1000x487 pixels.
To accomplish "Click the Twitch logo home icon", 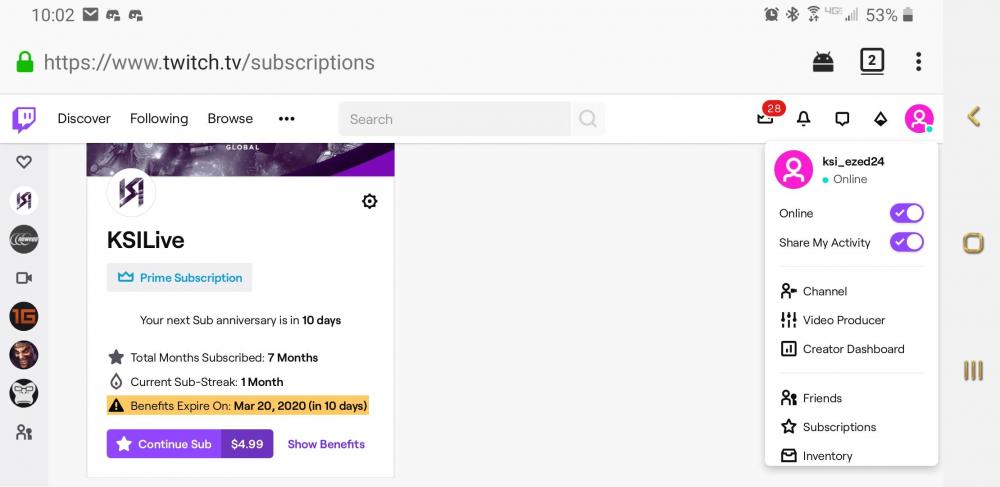I will (24, 119).
